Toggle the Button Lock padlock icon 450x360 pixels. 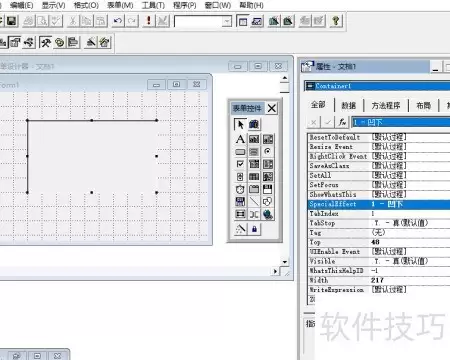(254, 229)
